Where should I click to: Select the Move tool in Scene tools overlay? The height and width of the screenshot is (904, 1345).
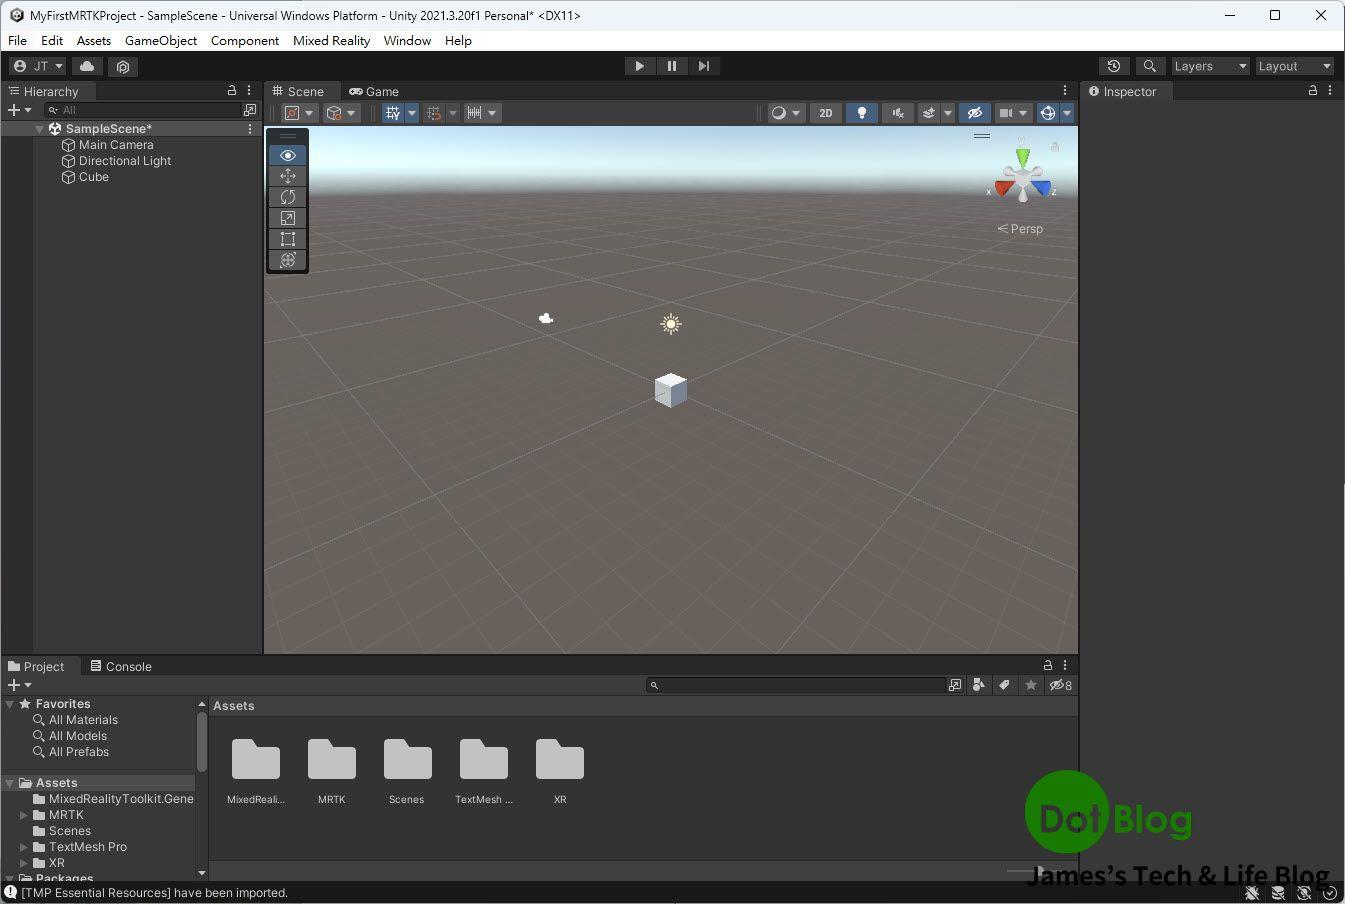point(287,176)
